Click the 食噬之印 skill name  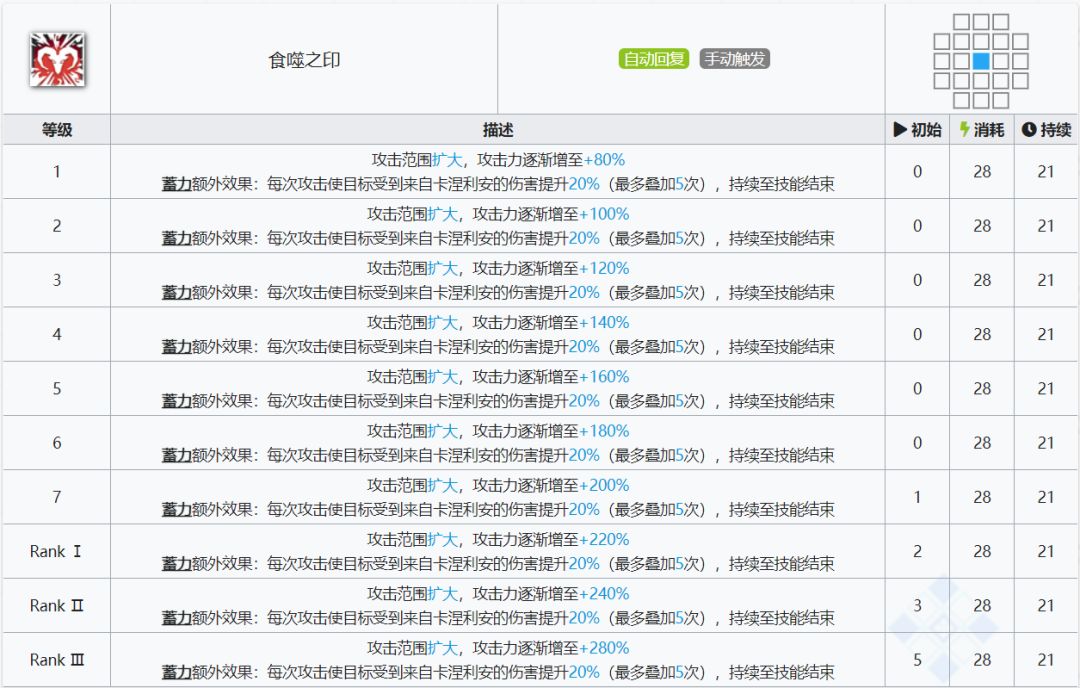pyautogui.click(x=304, y=60)
